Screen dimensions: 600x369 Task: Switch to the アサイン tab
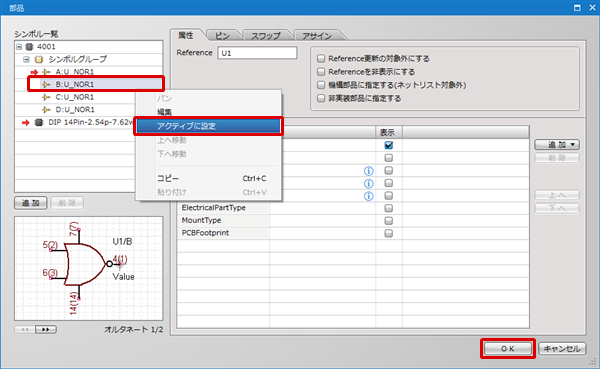tap(317, 36)
